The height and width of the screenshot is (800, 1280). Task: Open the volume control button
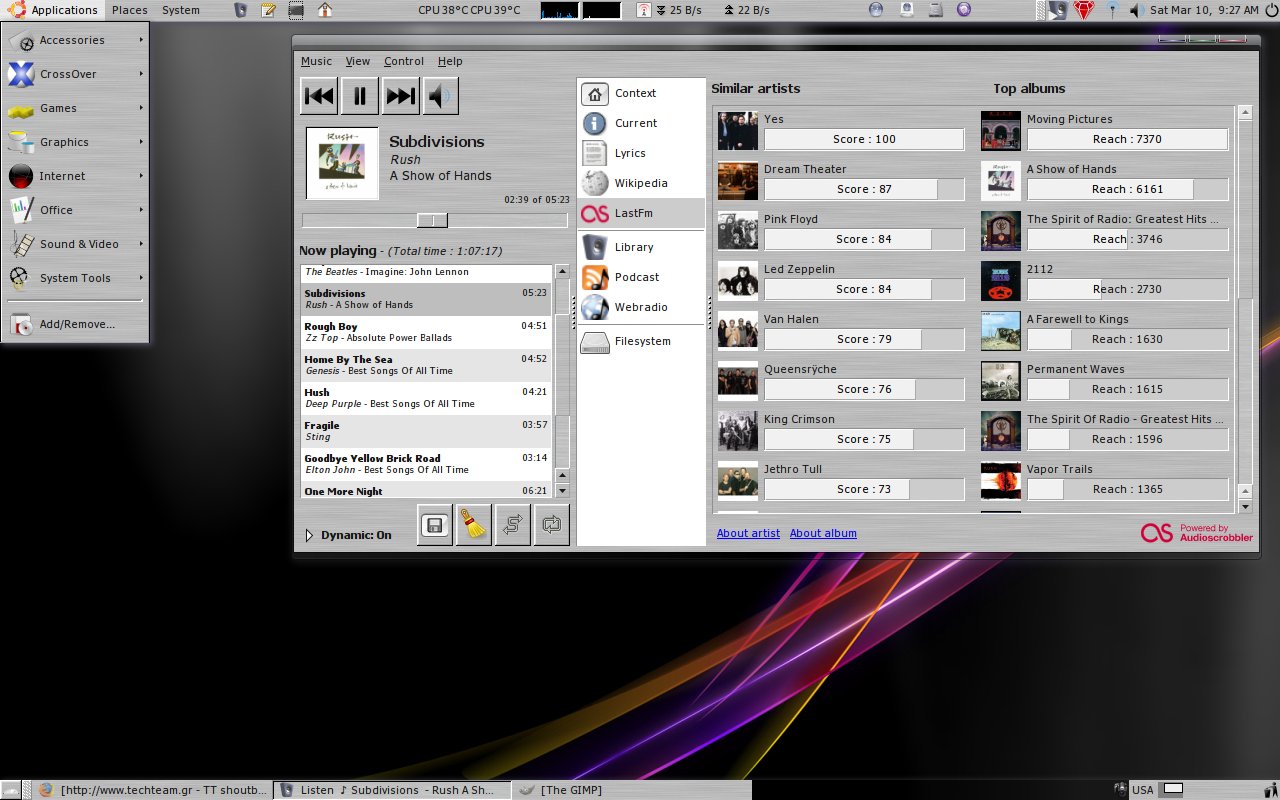(441, 96)
